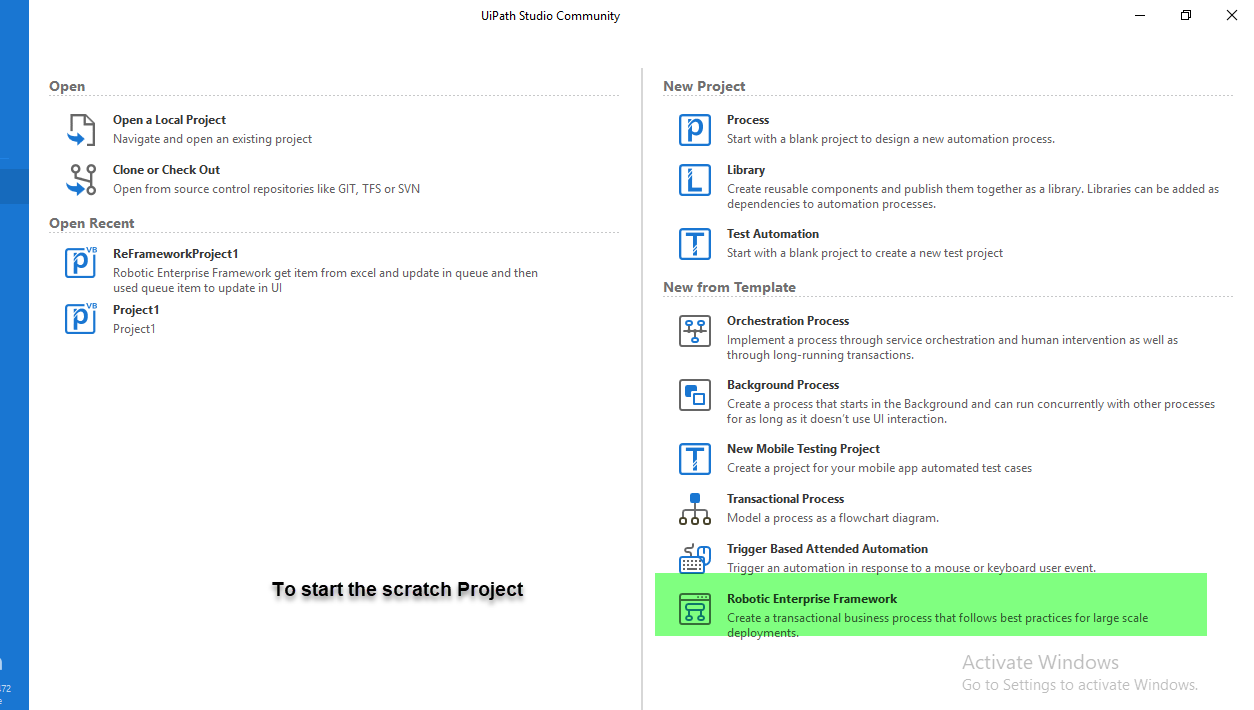Image resolution: width=1254 pixels, height=710 pixels.
Task: Click the Transactional Process flowchart icon
Action: [x=694, y=508]
